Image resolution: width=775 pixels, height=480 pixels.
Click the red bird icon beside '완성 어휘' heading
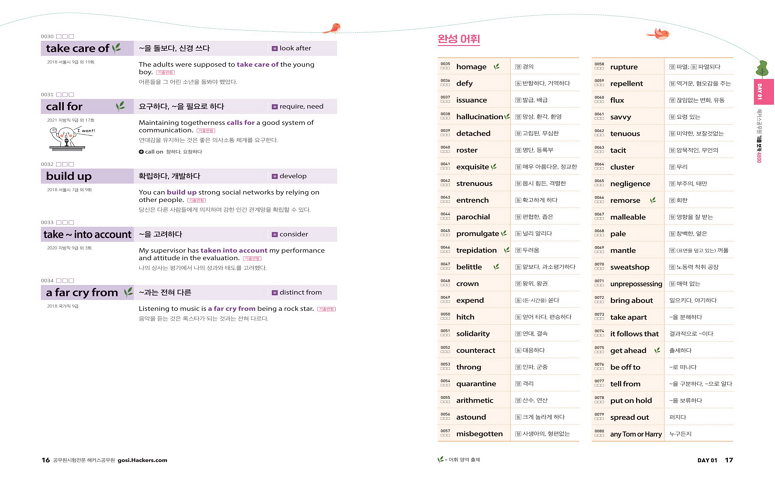[658, 34]
